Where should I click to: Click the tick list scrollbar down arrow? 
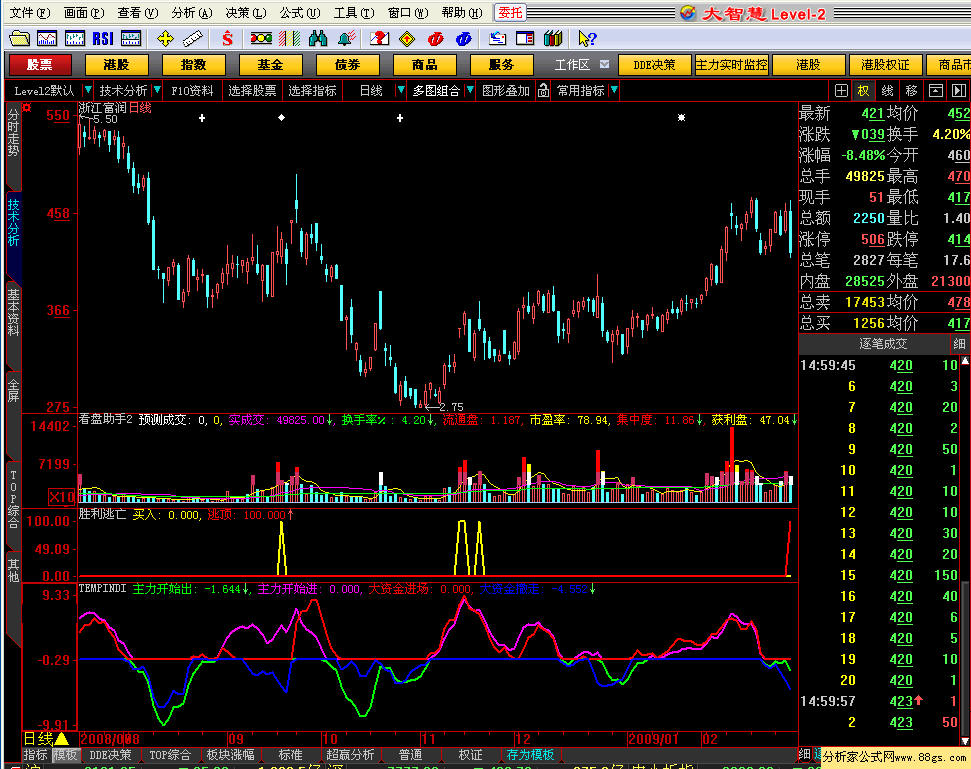965,741
